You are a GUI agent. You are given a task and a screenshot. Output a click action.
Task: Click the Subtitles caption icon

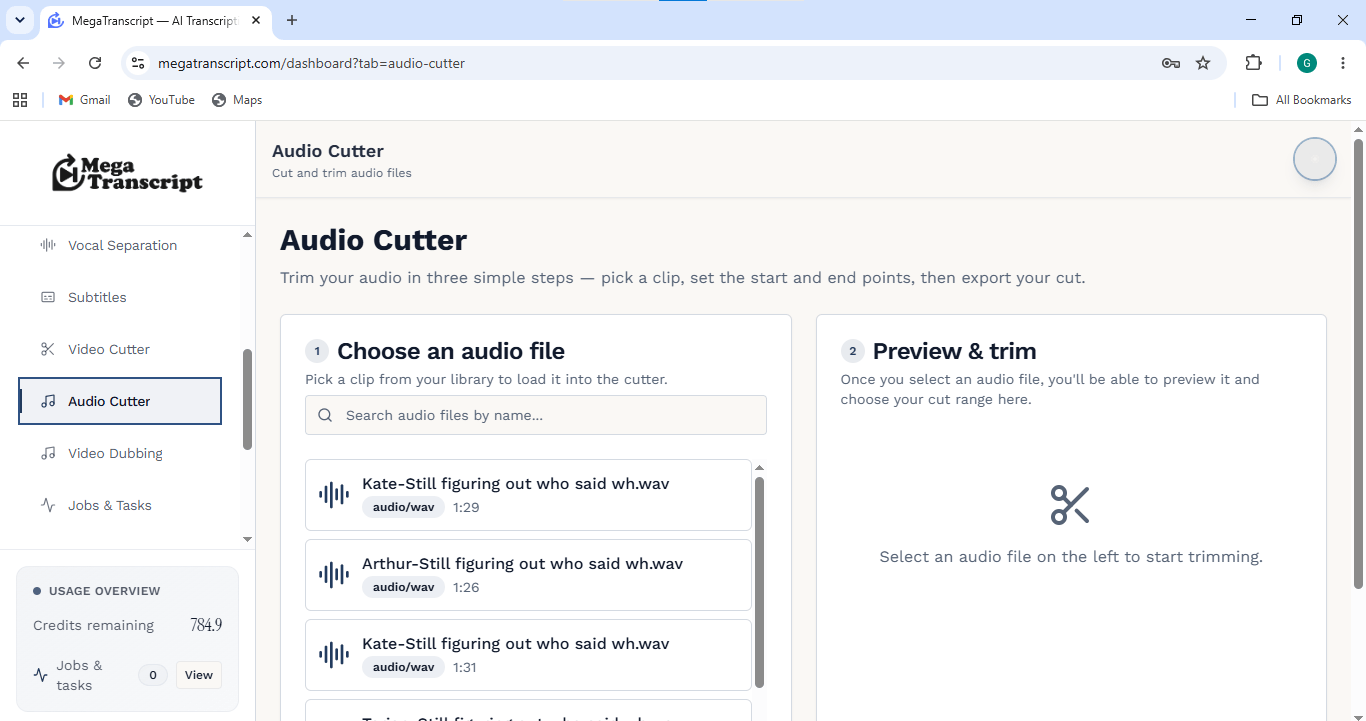48,297
